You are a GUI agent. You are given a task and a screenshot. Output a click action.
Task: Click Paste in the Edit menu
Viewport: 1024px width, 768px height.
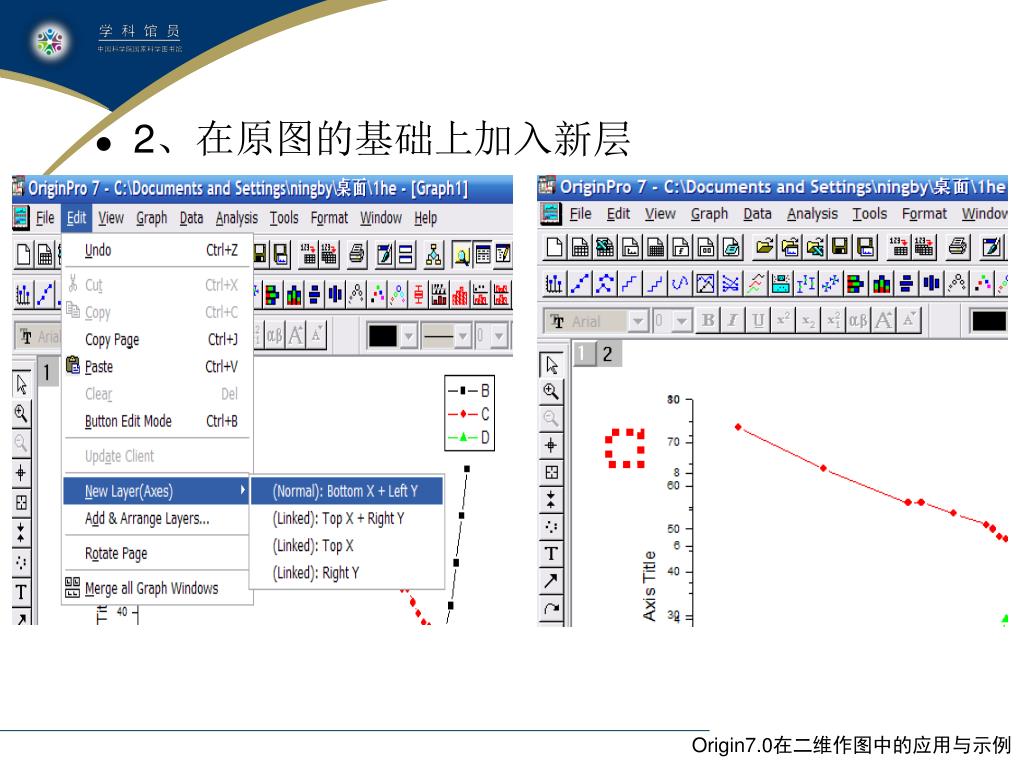point(156,366)
